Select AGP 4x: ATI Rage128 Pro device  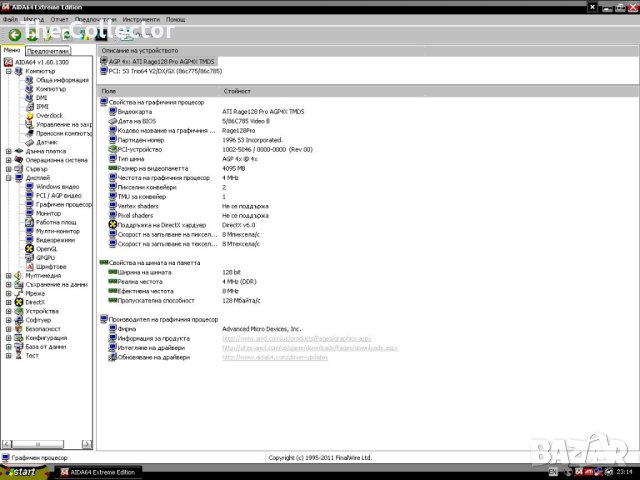(x=158, y=62)
